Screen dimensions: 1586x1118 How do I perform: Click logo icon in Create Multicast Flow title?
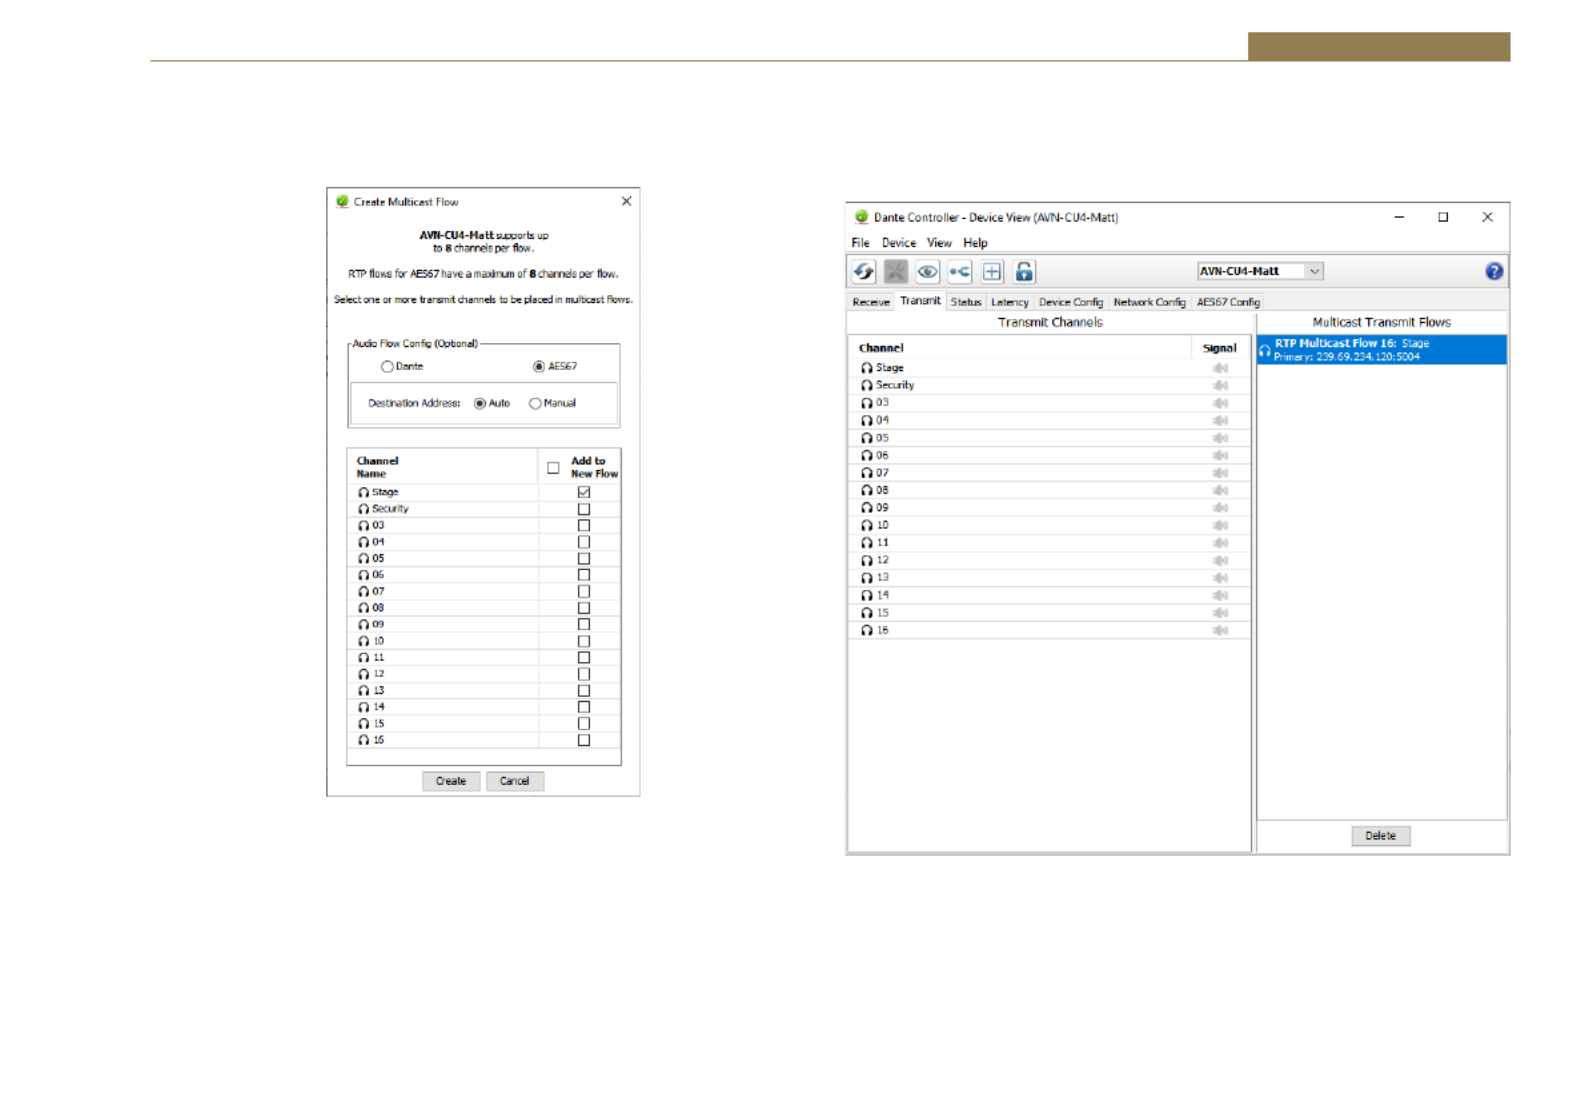342,201
